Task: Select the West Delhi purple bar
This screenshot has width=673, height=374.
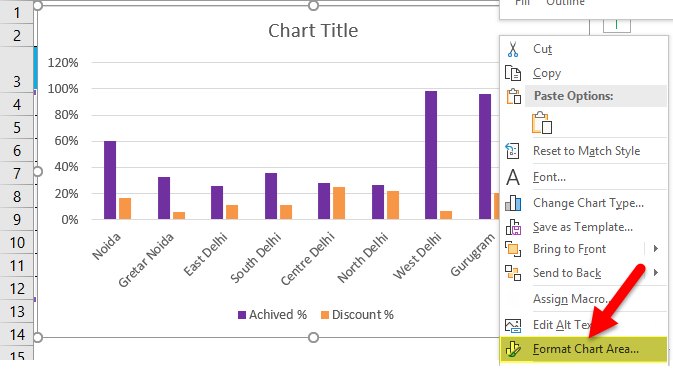Action: tap(431, 155)
